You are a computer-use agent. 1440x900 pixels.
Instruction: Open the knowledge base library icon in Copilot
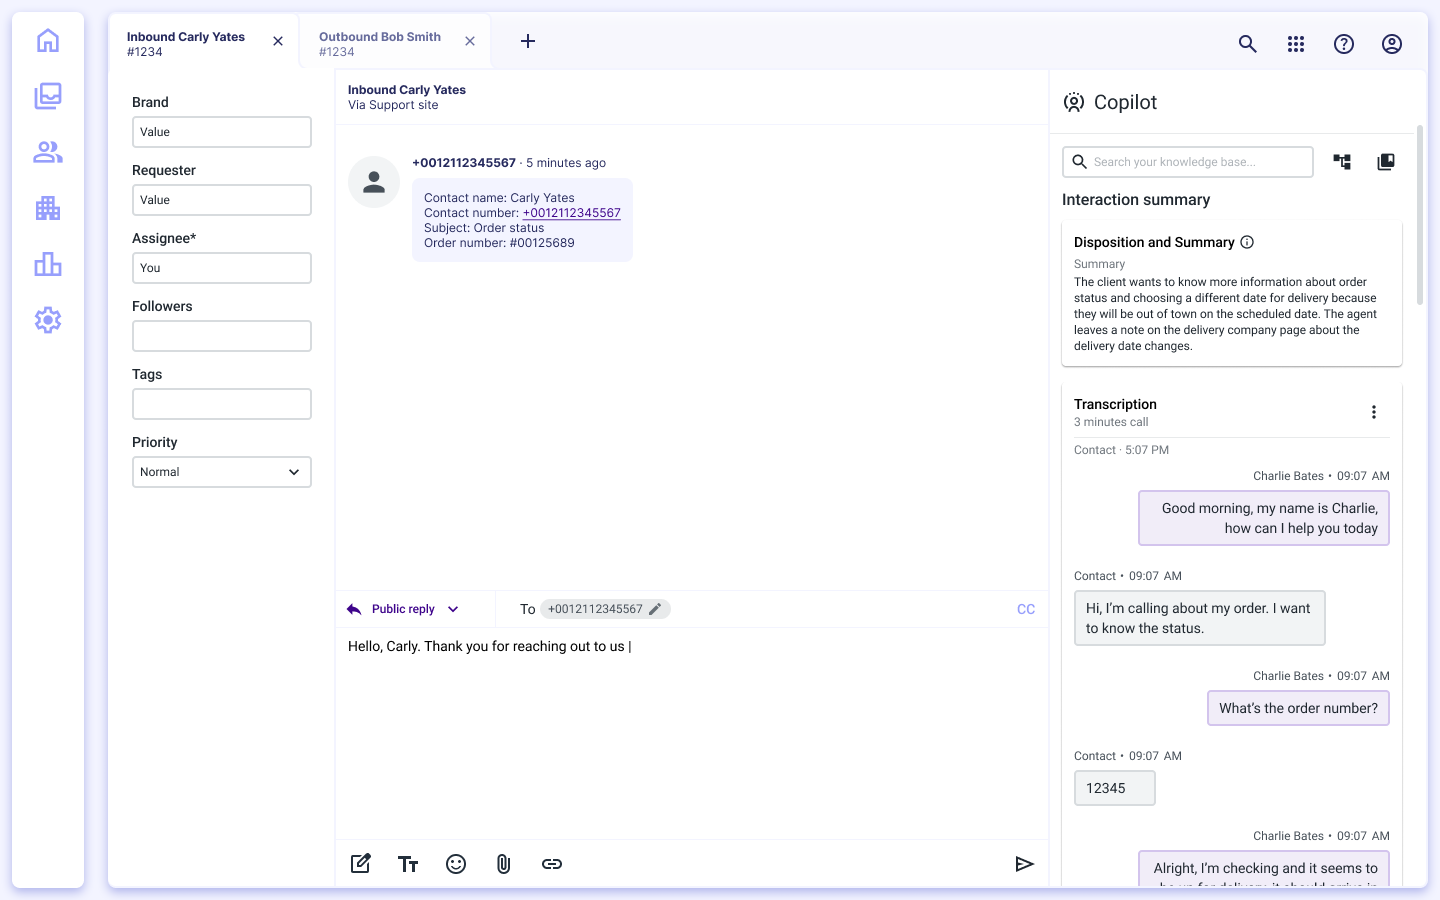click(x=1385, y=161)
